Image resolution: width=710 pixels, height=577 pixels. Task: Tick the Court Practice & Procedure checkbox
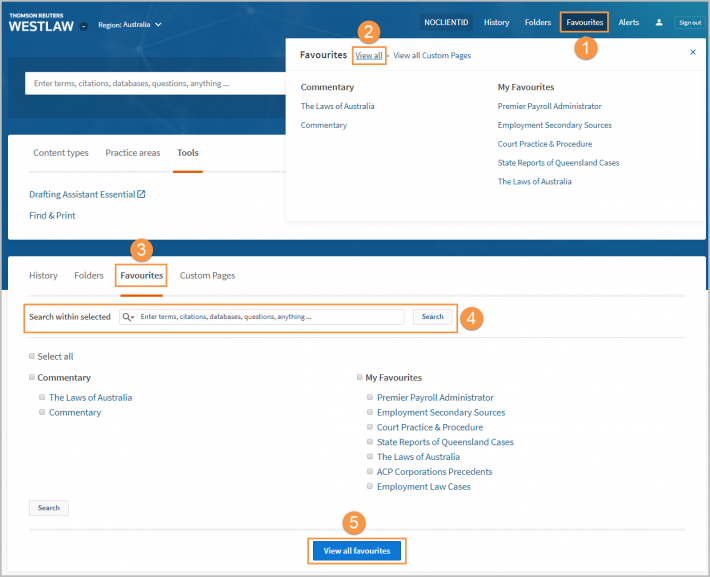[x=370, y=427]
